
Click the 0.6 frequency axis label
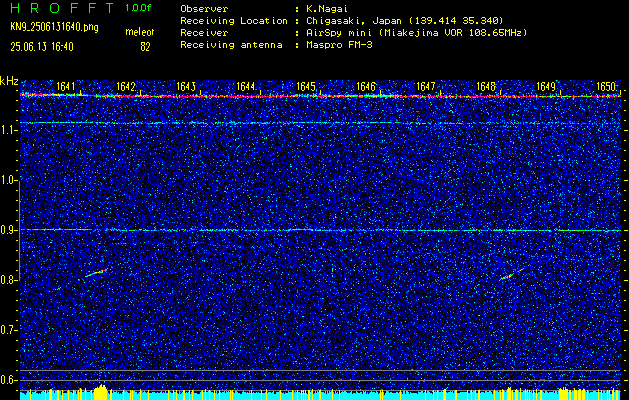coord(9,380)
